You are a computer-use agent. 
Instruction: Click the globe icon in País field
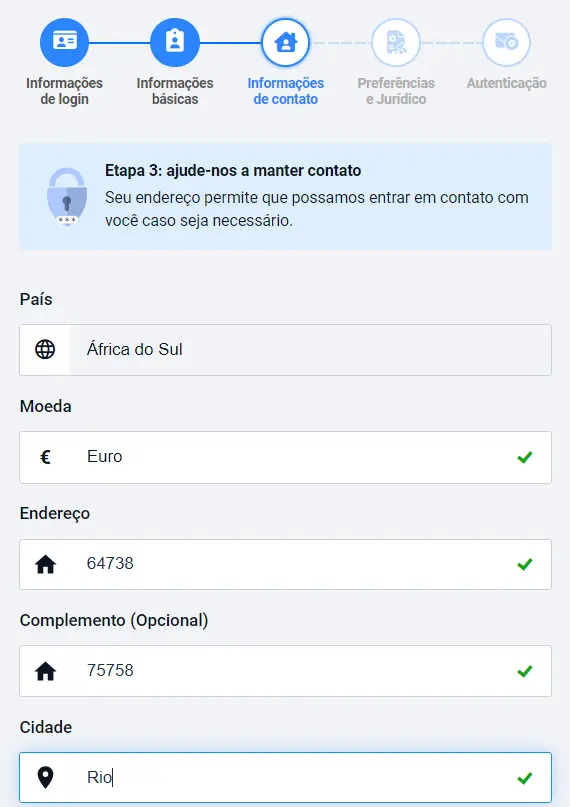[x=45, y=349]
